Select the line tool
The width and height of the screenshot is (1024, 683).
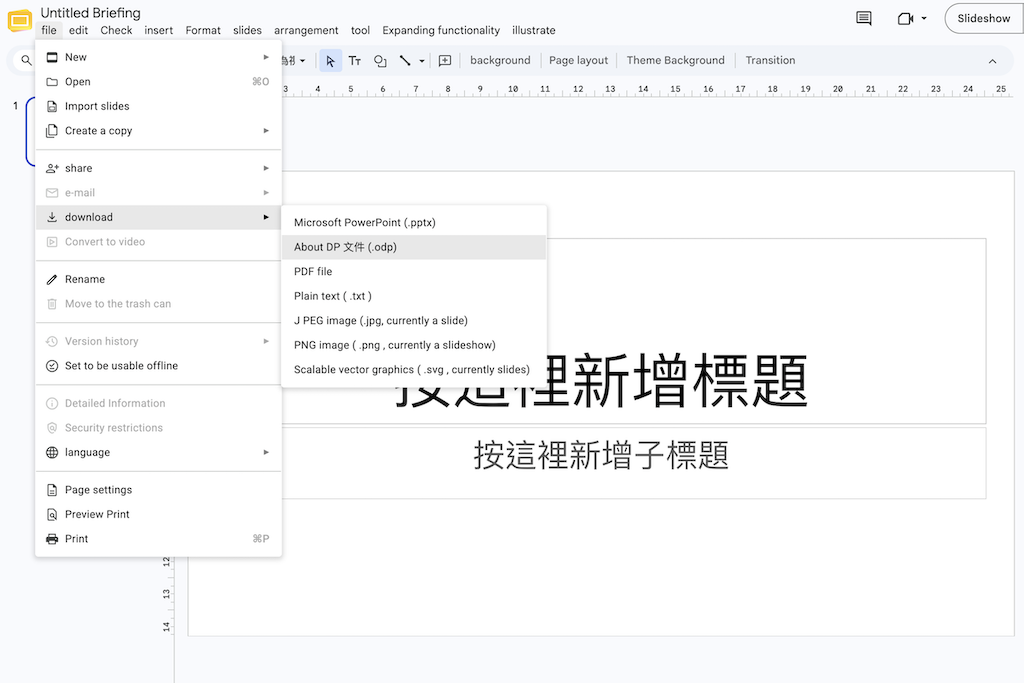pos(405,61)
